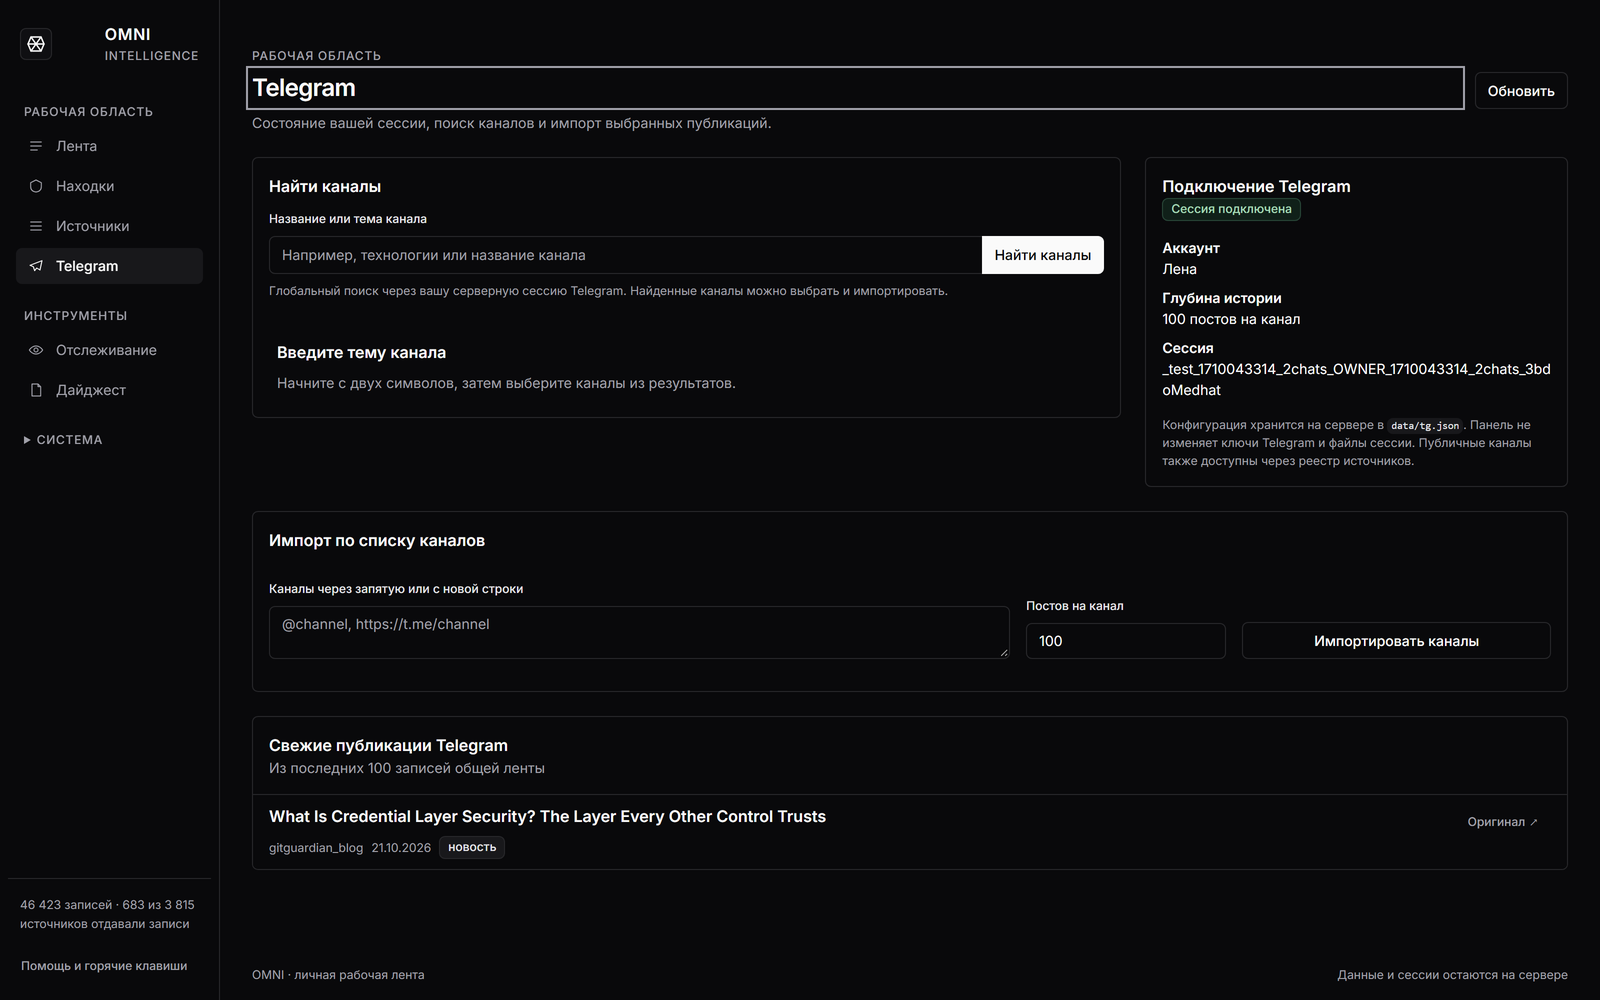Click the Обновить button
This screenshot has width=1600, height=1000.
tap(1521, 91)
